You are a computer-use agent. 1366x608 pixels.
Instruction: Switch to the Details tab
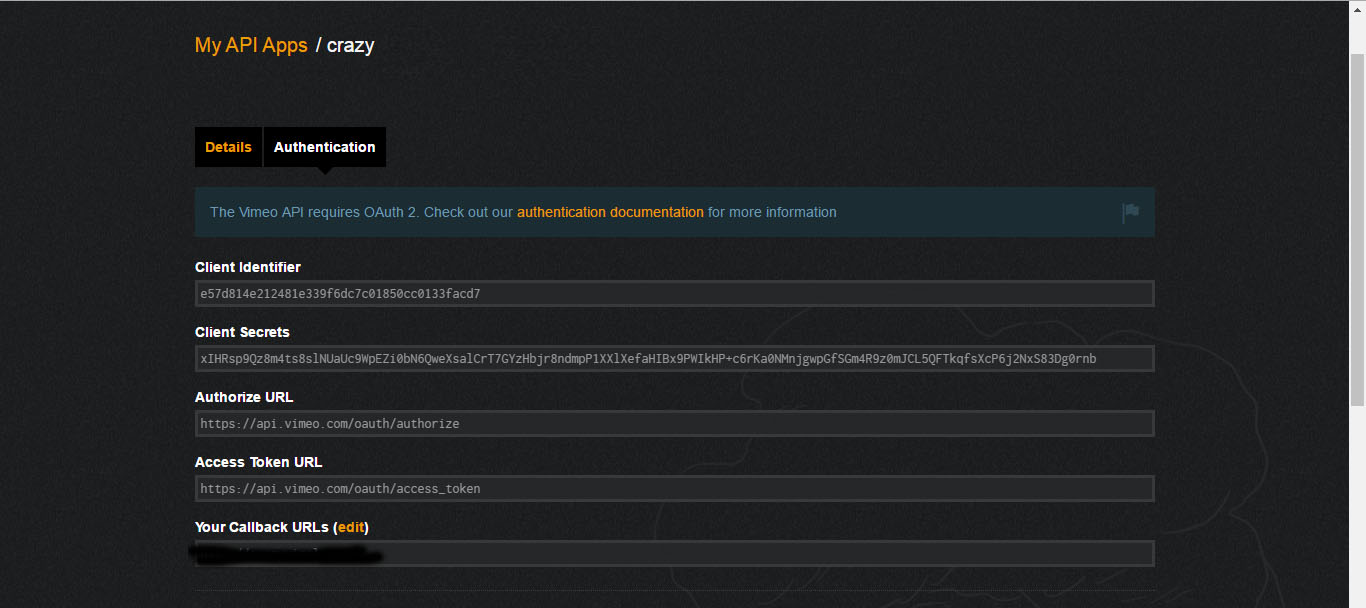tap(228, 147)
